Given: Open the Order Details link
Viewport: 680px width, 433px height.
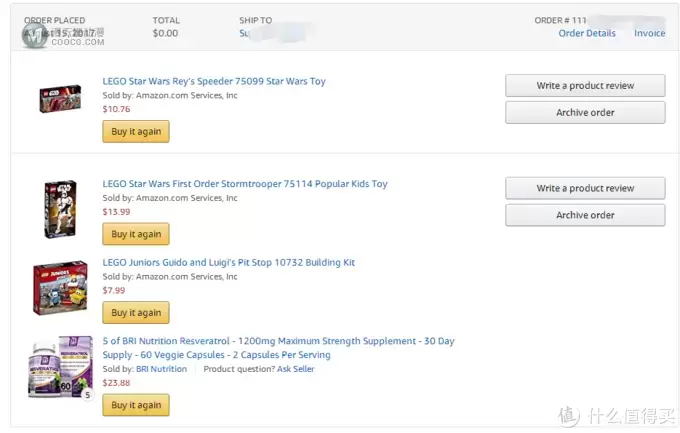Looking at the screenshot, I should (x=587, y=33).
